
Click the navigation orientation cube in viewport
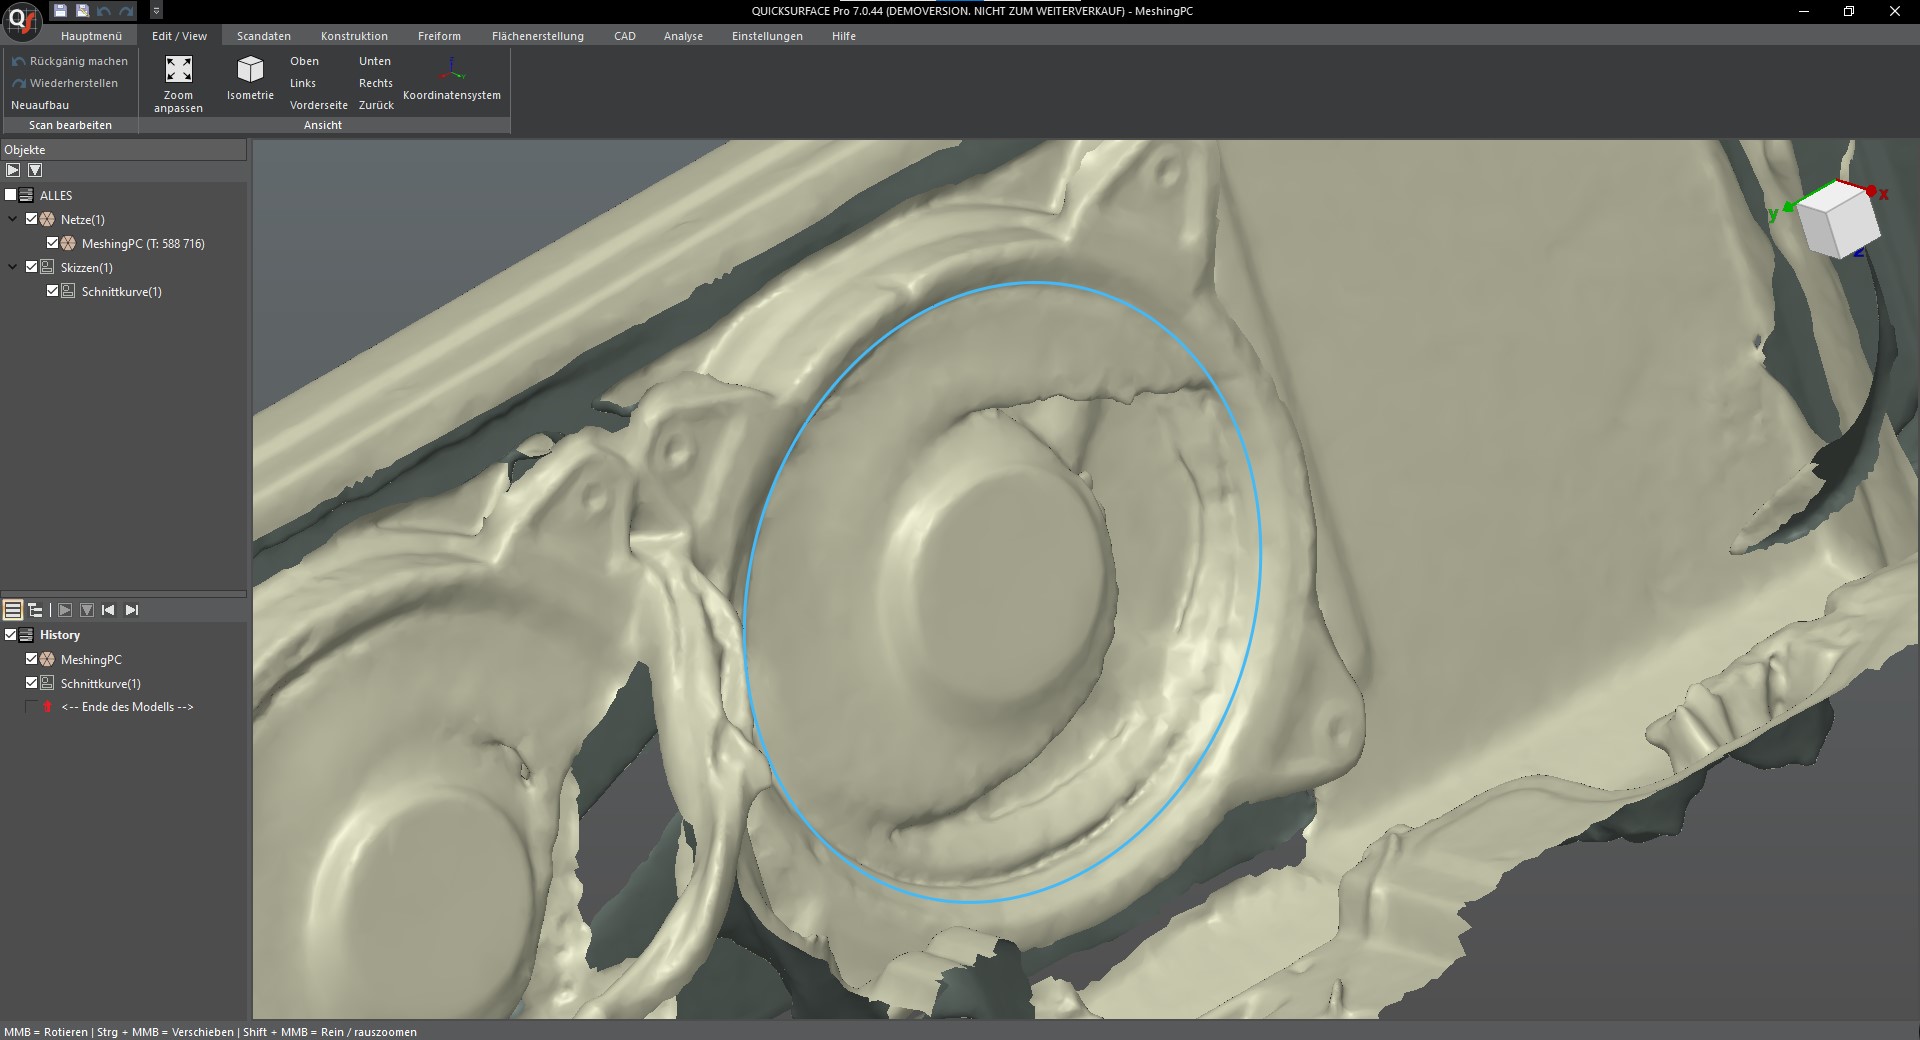point(1838,220)
